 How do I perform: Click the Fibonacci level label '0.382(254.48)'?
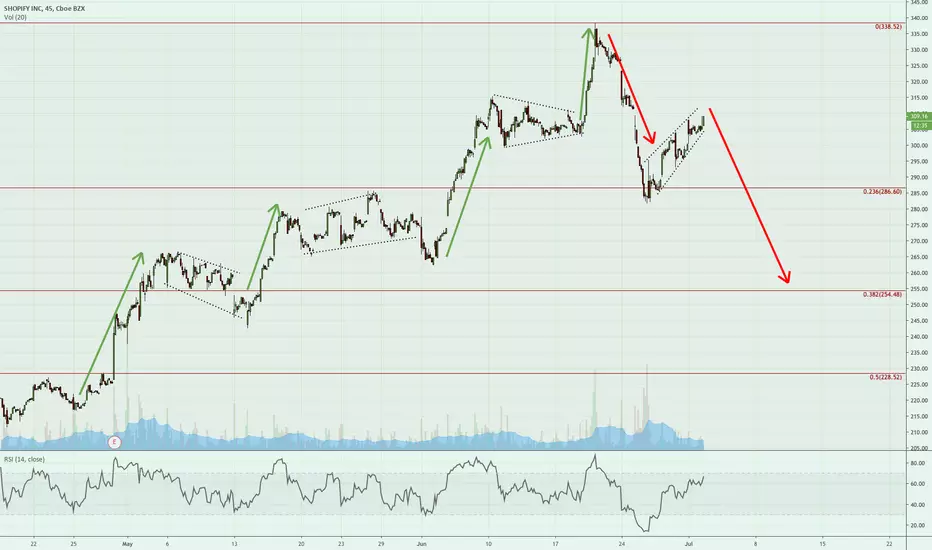click(882, 294)
